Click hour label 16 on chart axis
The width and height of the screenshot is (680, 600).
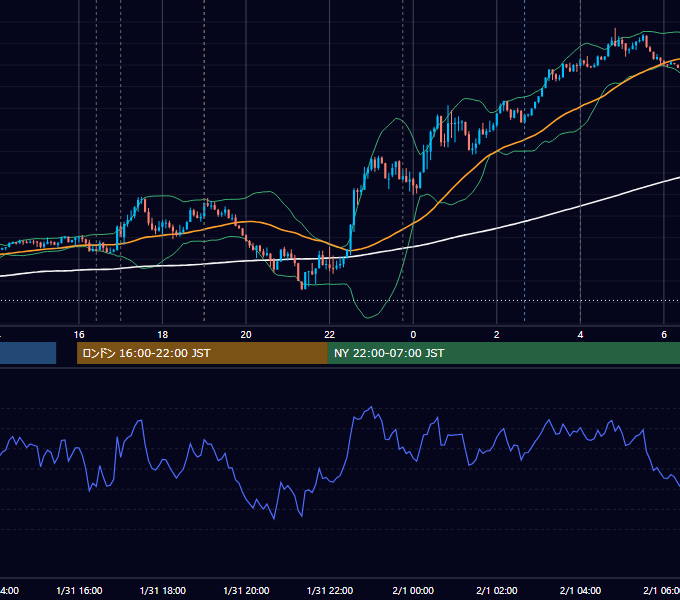79,334
